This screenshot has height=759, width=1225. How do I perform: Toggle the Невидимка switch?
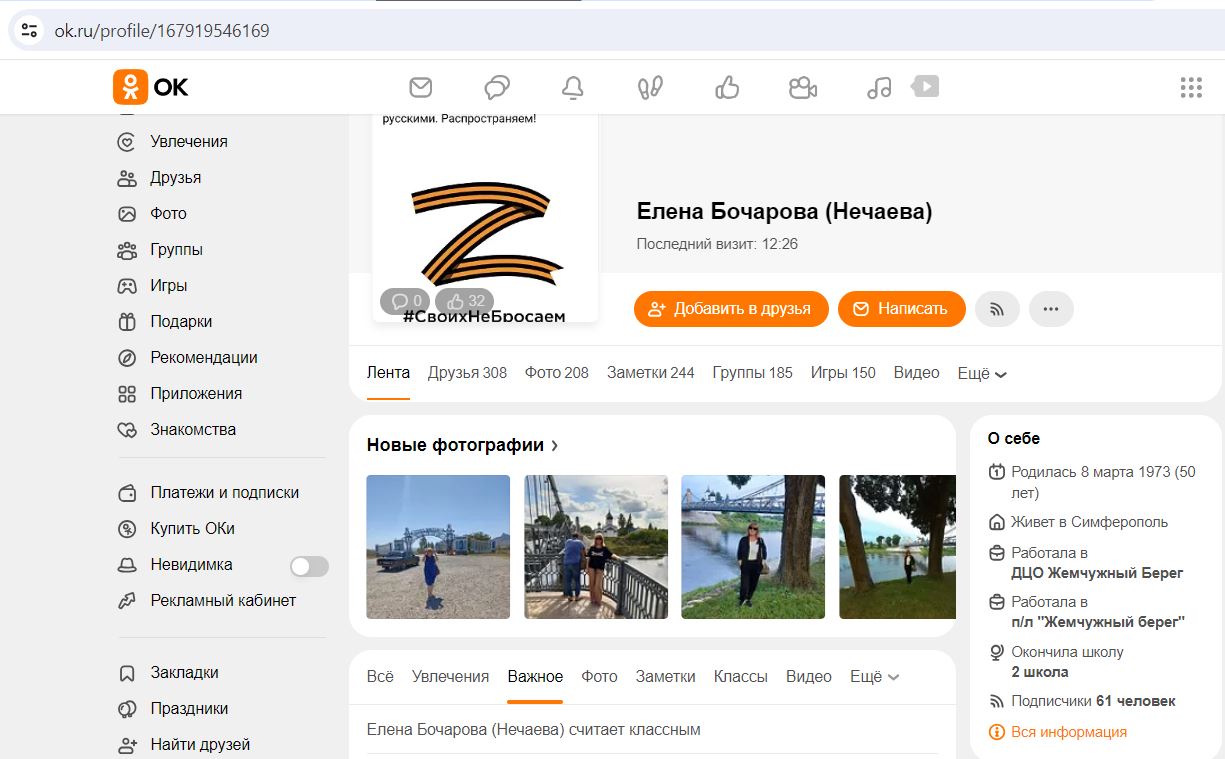pos(309,566)
